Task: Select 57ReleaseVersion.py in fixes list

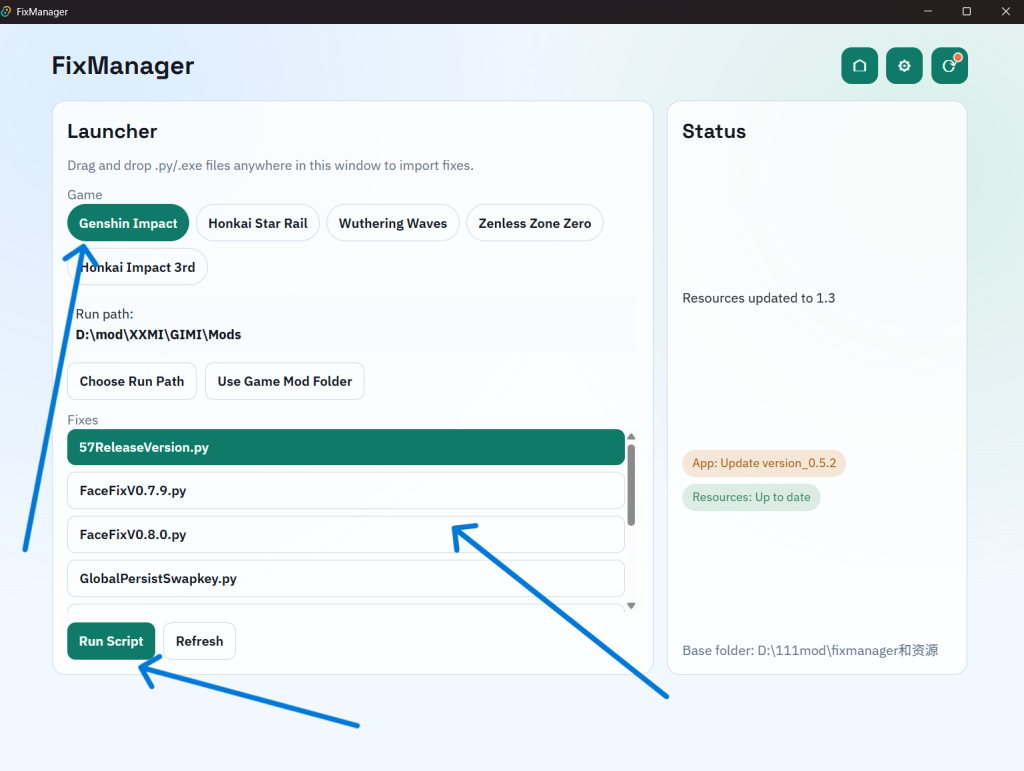Action: [345, 447]
